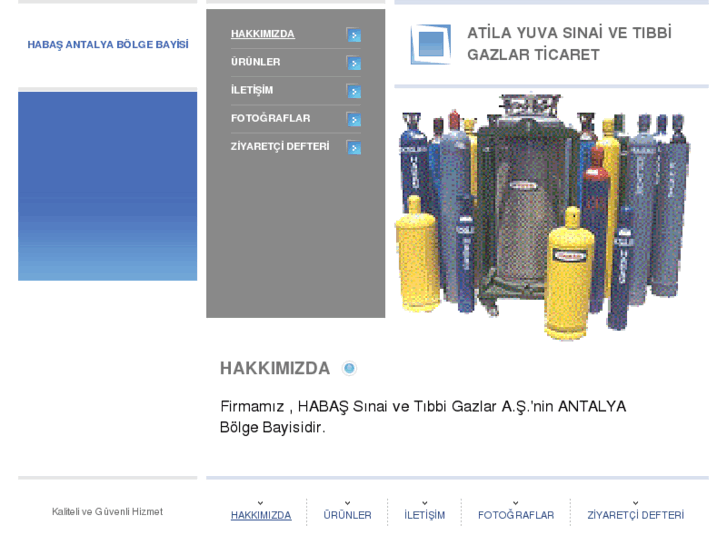Image resolution: width=727 pixels, height=545 pixels.
Task: Click the HABAŞ ANTALYA BÖLGE BAYİSİ text
Action: tap(108, 45)
